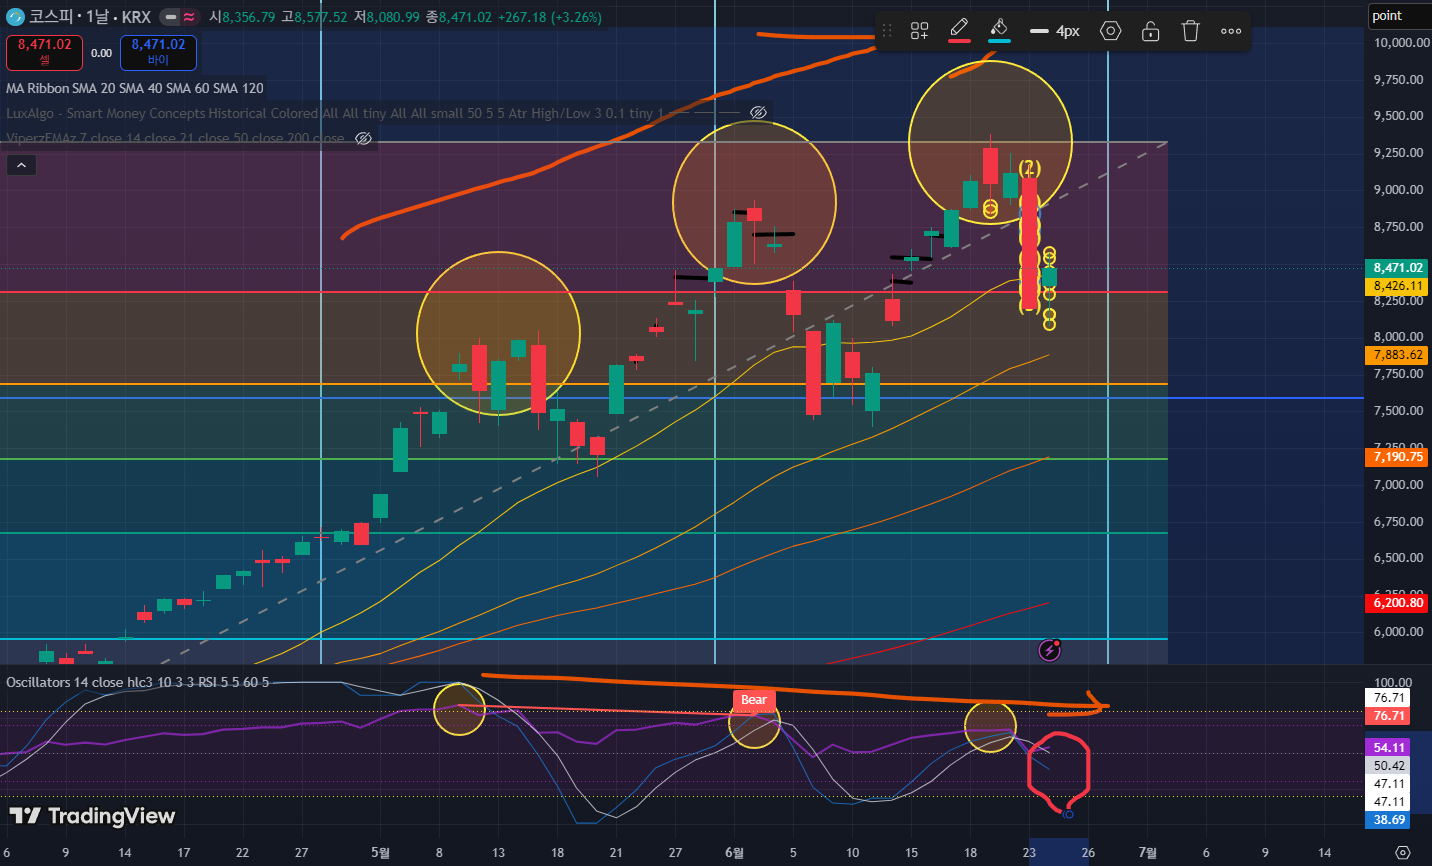
Task: Grab the floating toolbar drag handle
Action: (x=887, y=31)
